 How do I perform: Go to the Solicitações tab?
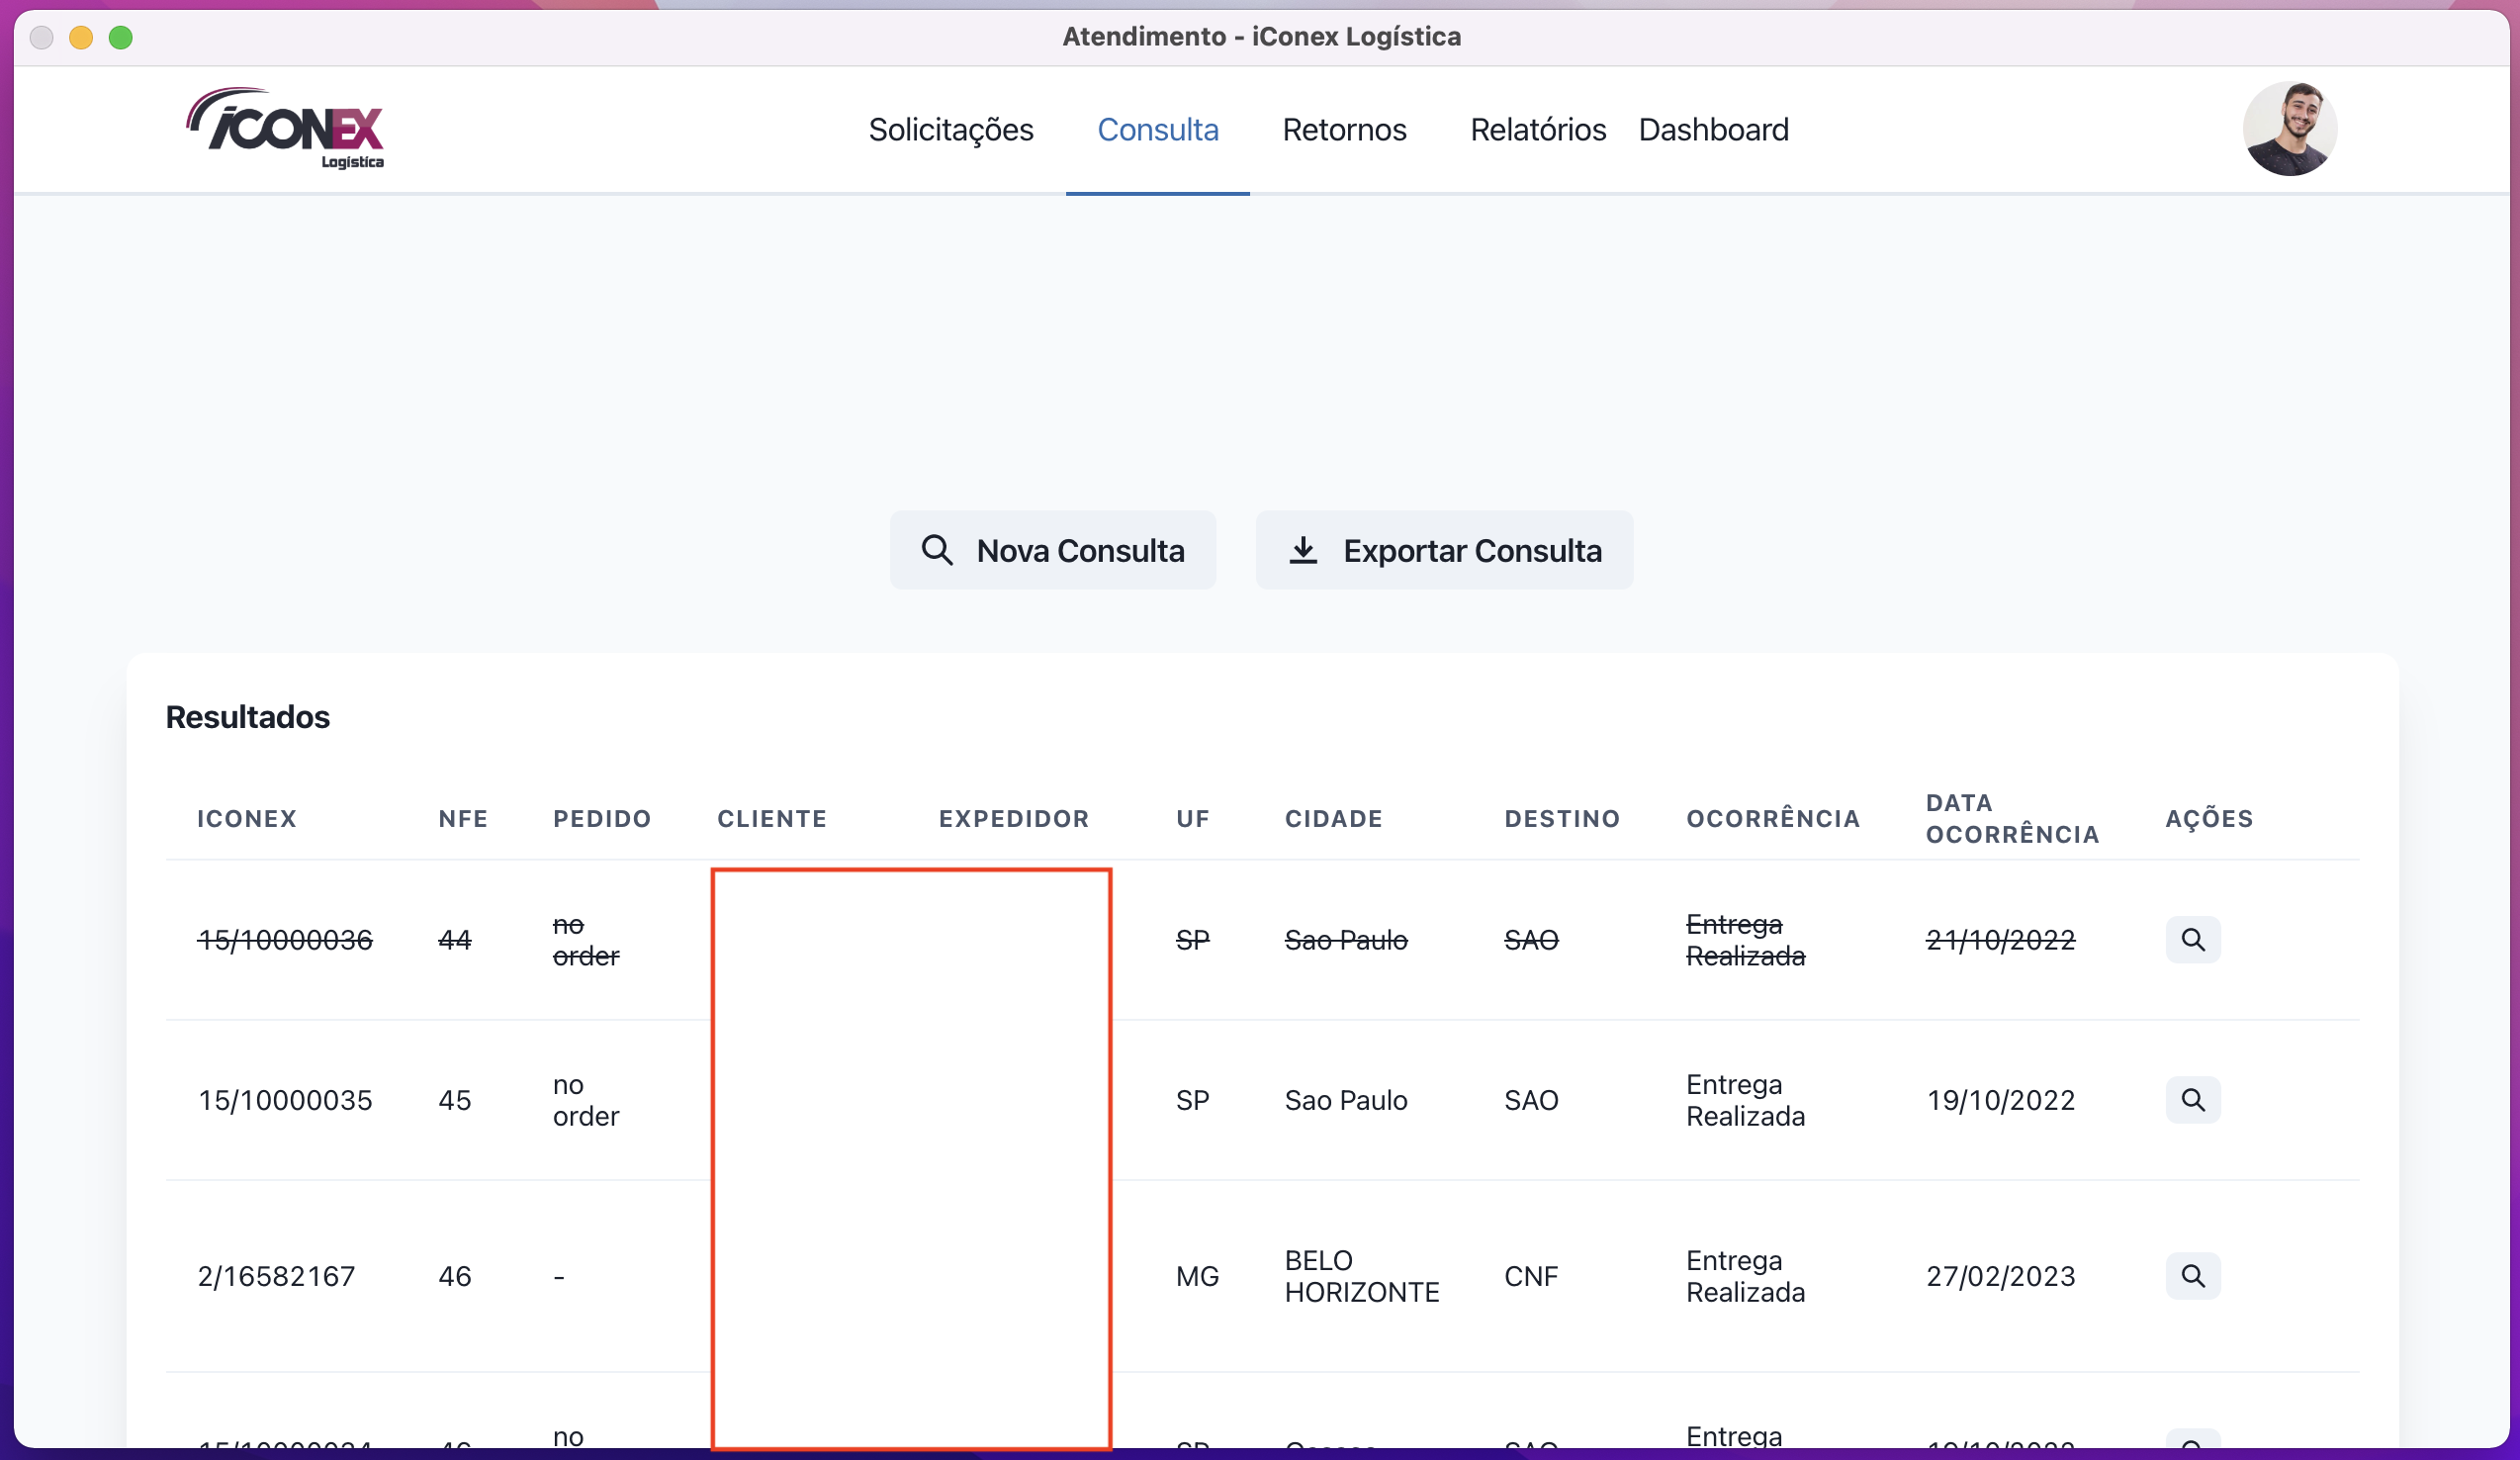coord(951,130)
